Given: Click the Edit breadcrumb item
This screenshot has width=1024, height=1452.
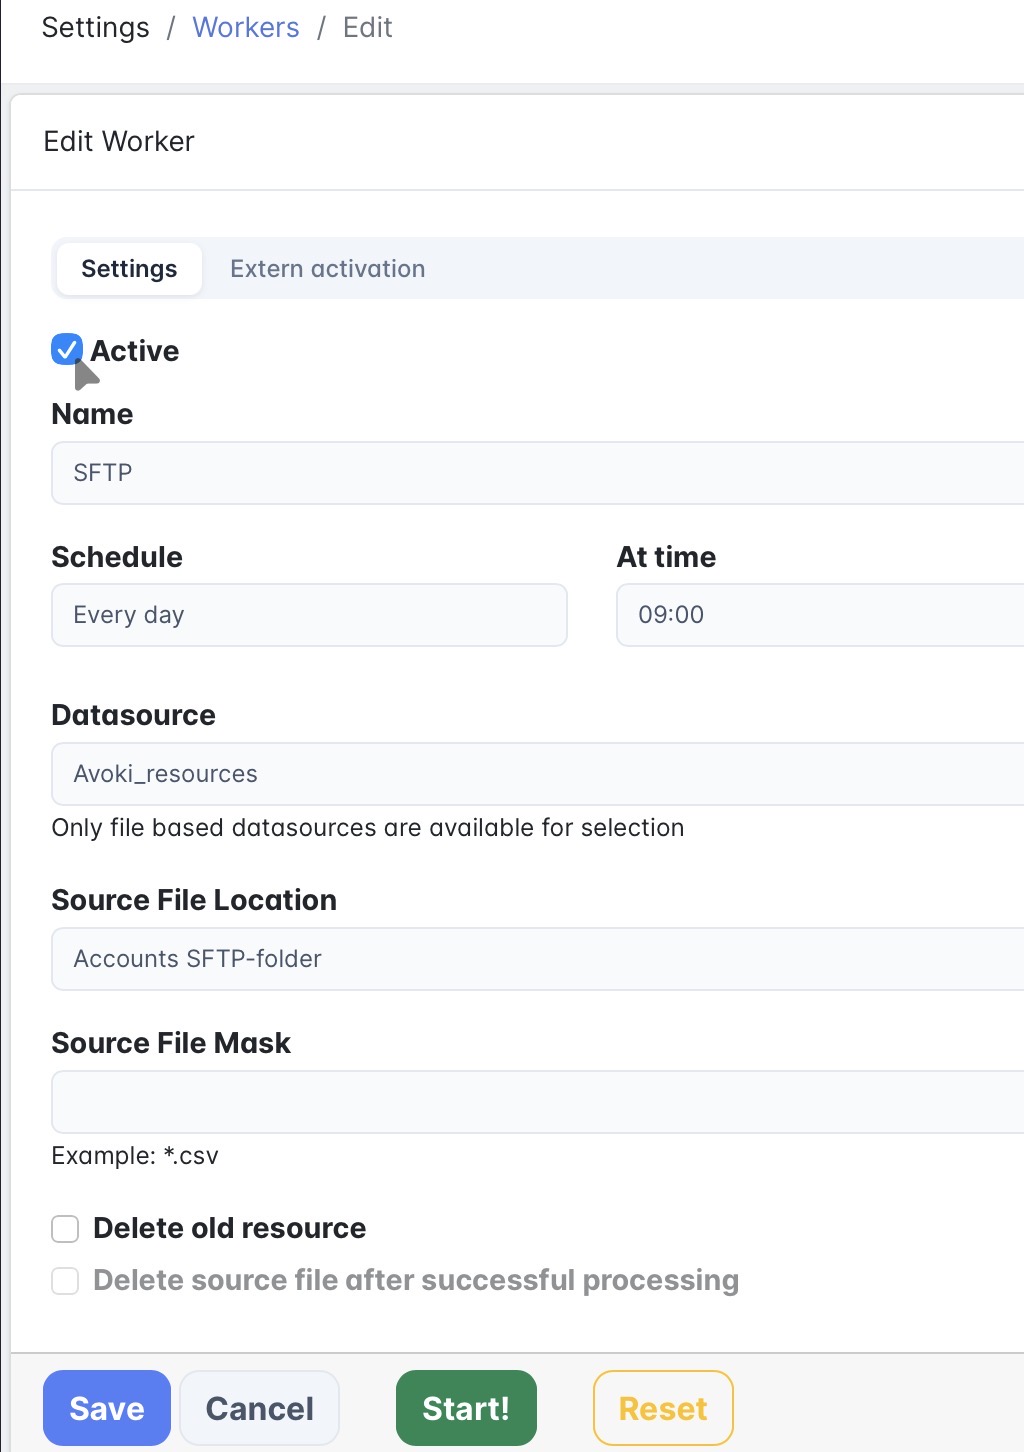Looking at the screenshot, I should [x=367, y=27].
